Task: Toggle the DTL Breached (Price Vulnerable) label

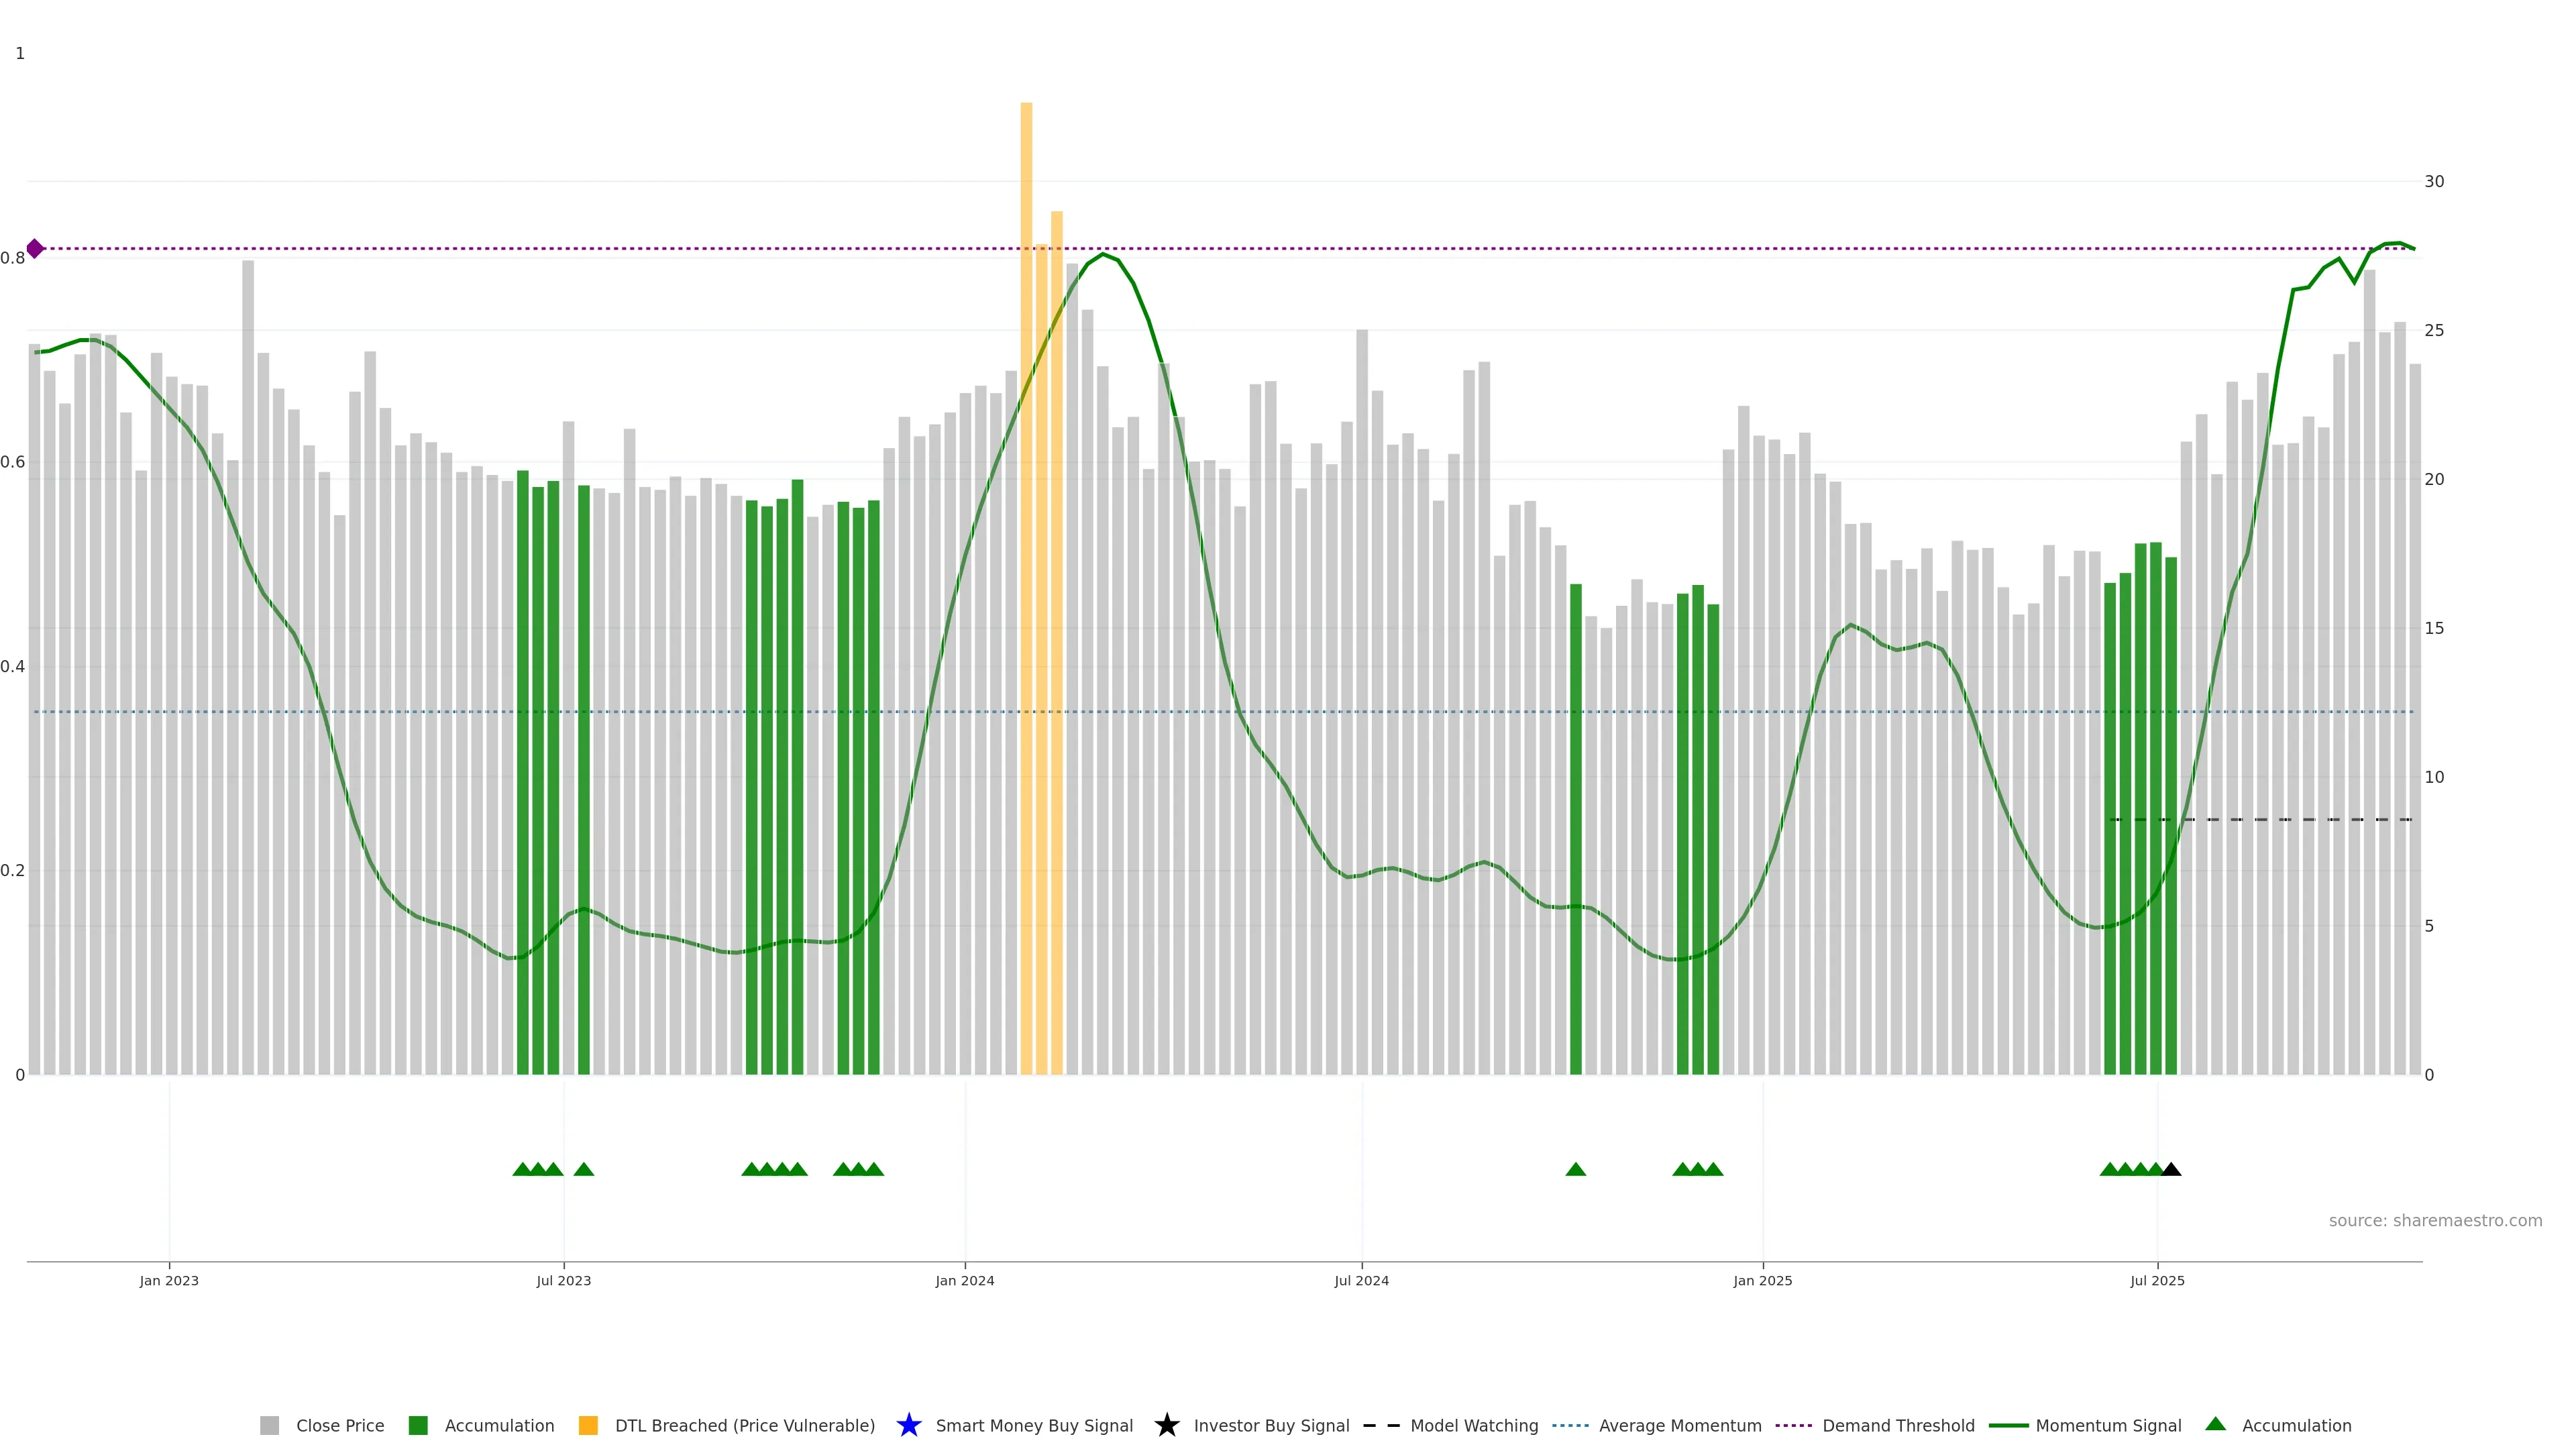Action: pos(744,1425)
